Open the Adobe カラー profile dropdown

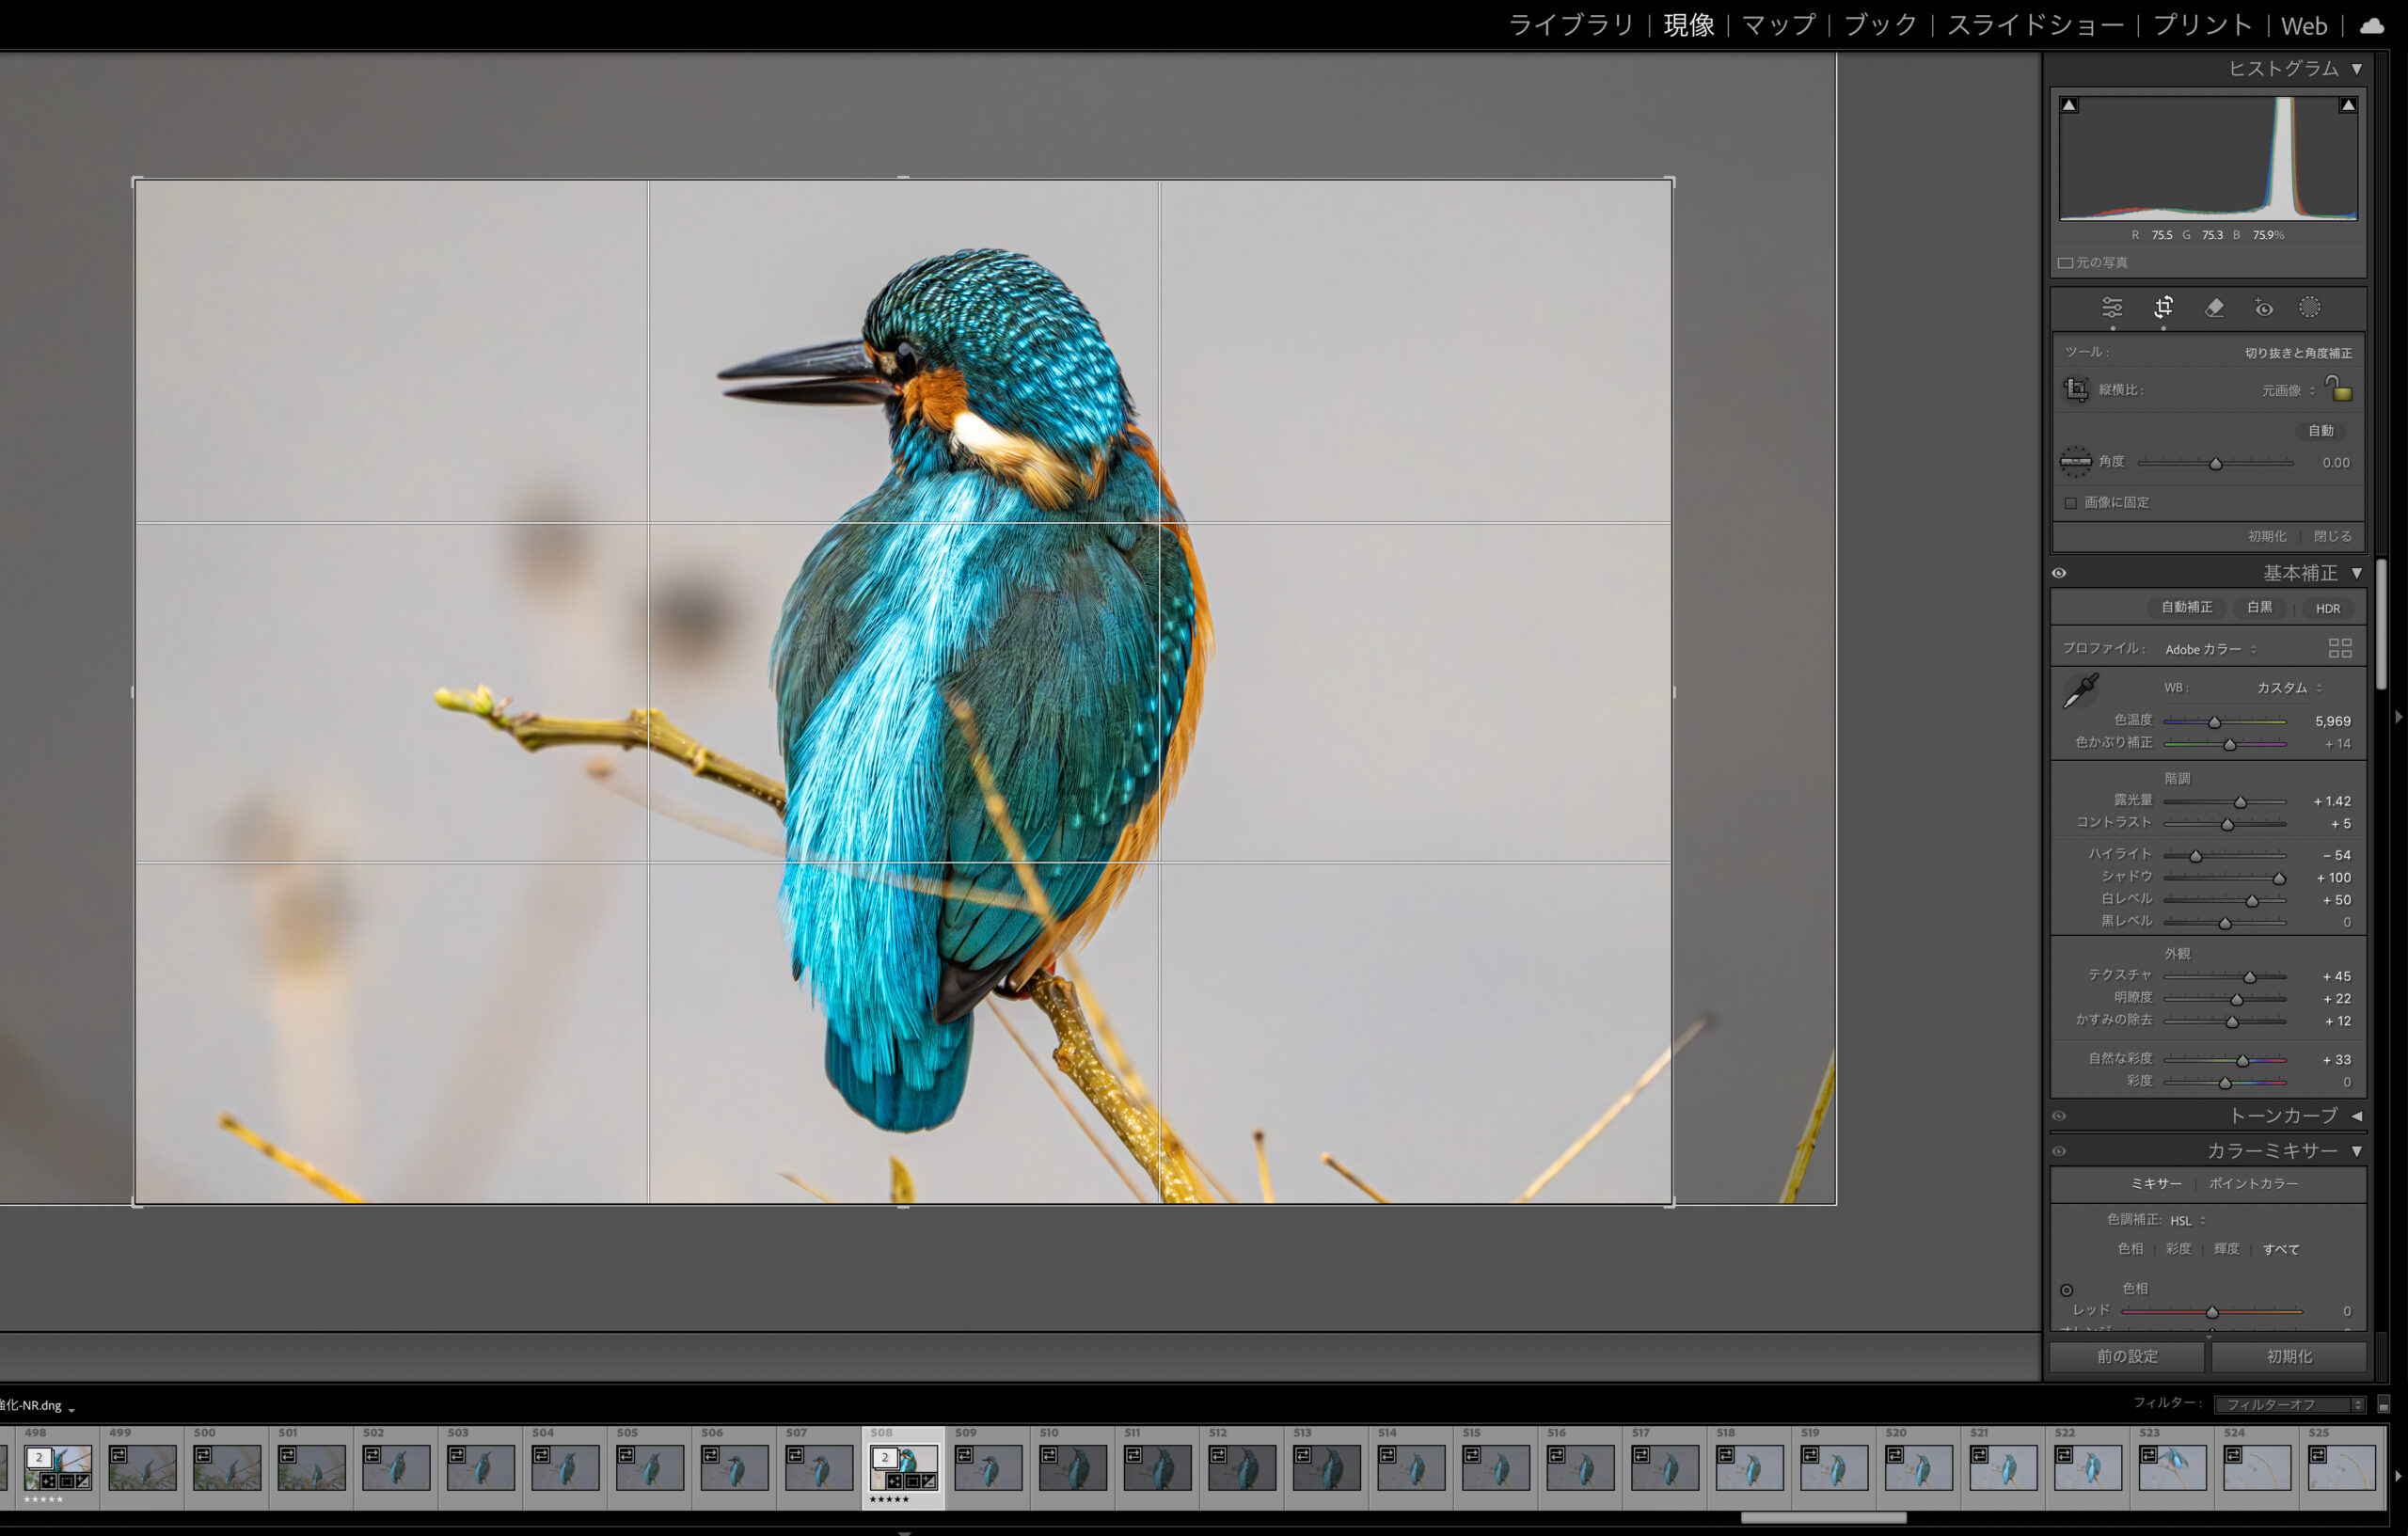[2211, 649]
